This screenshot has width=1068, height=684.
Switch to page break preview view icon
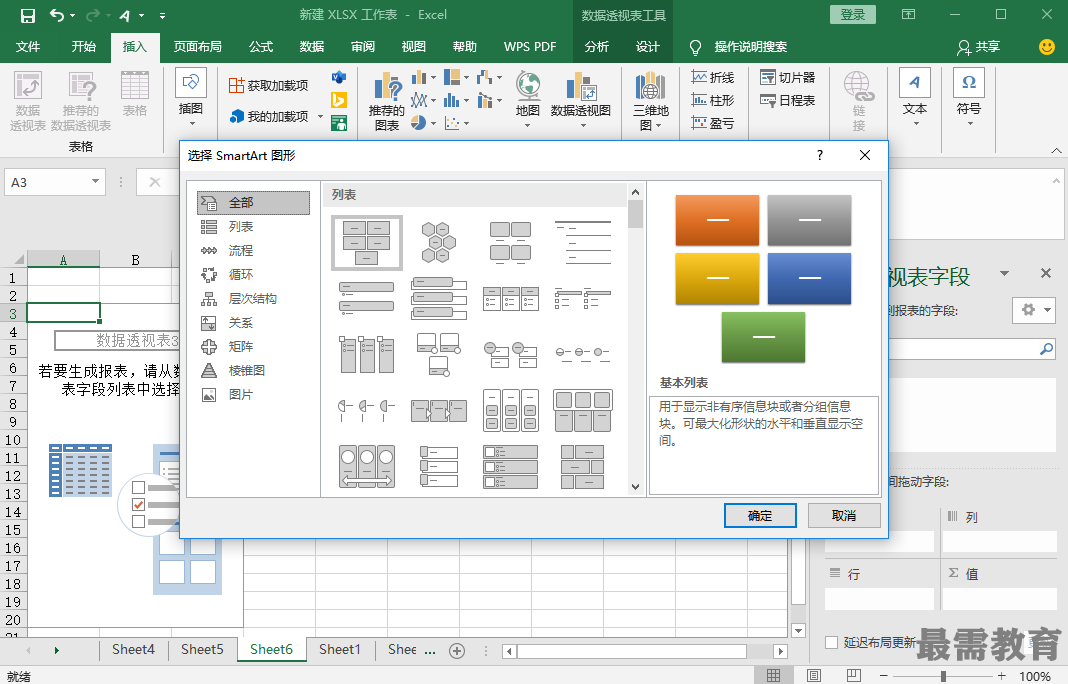pyautogui.click(x=853, y=675)
